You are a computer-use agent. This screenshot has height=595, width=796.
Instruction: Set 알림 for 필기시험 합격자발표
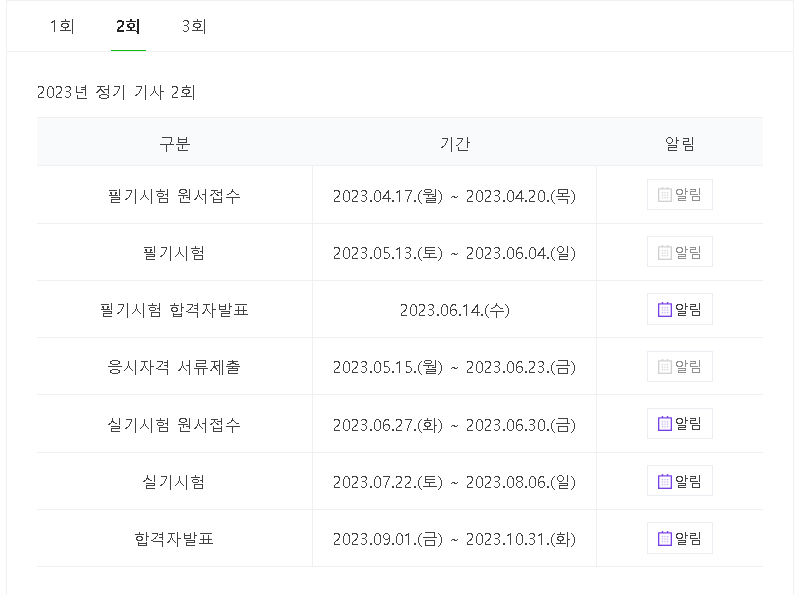coord(680,309)
